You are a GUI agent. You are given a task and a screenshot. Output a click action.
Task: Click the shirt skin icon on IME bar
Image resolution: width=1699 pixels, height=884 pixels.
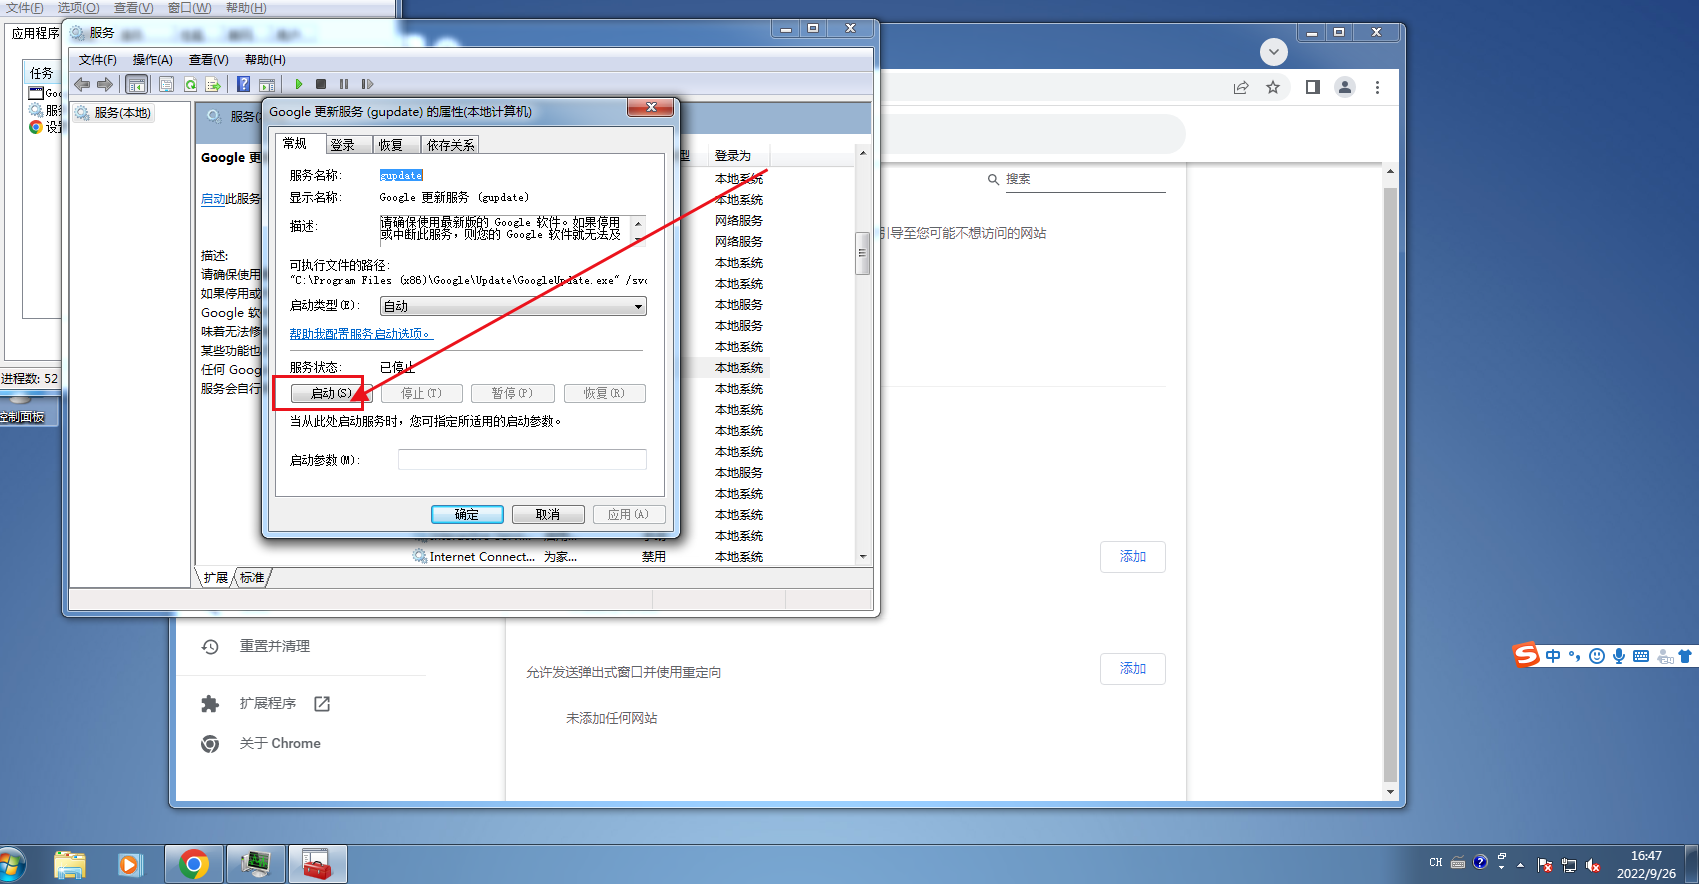(1685, 656)
